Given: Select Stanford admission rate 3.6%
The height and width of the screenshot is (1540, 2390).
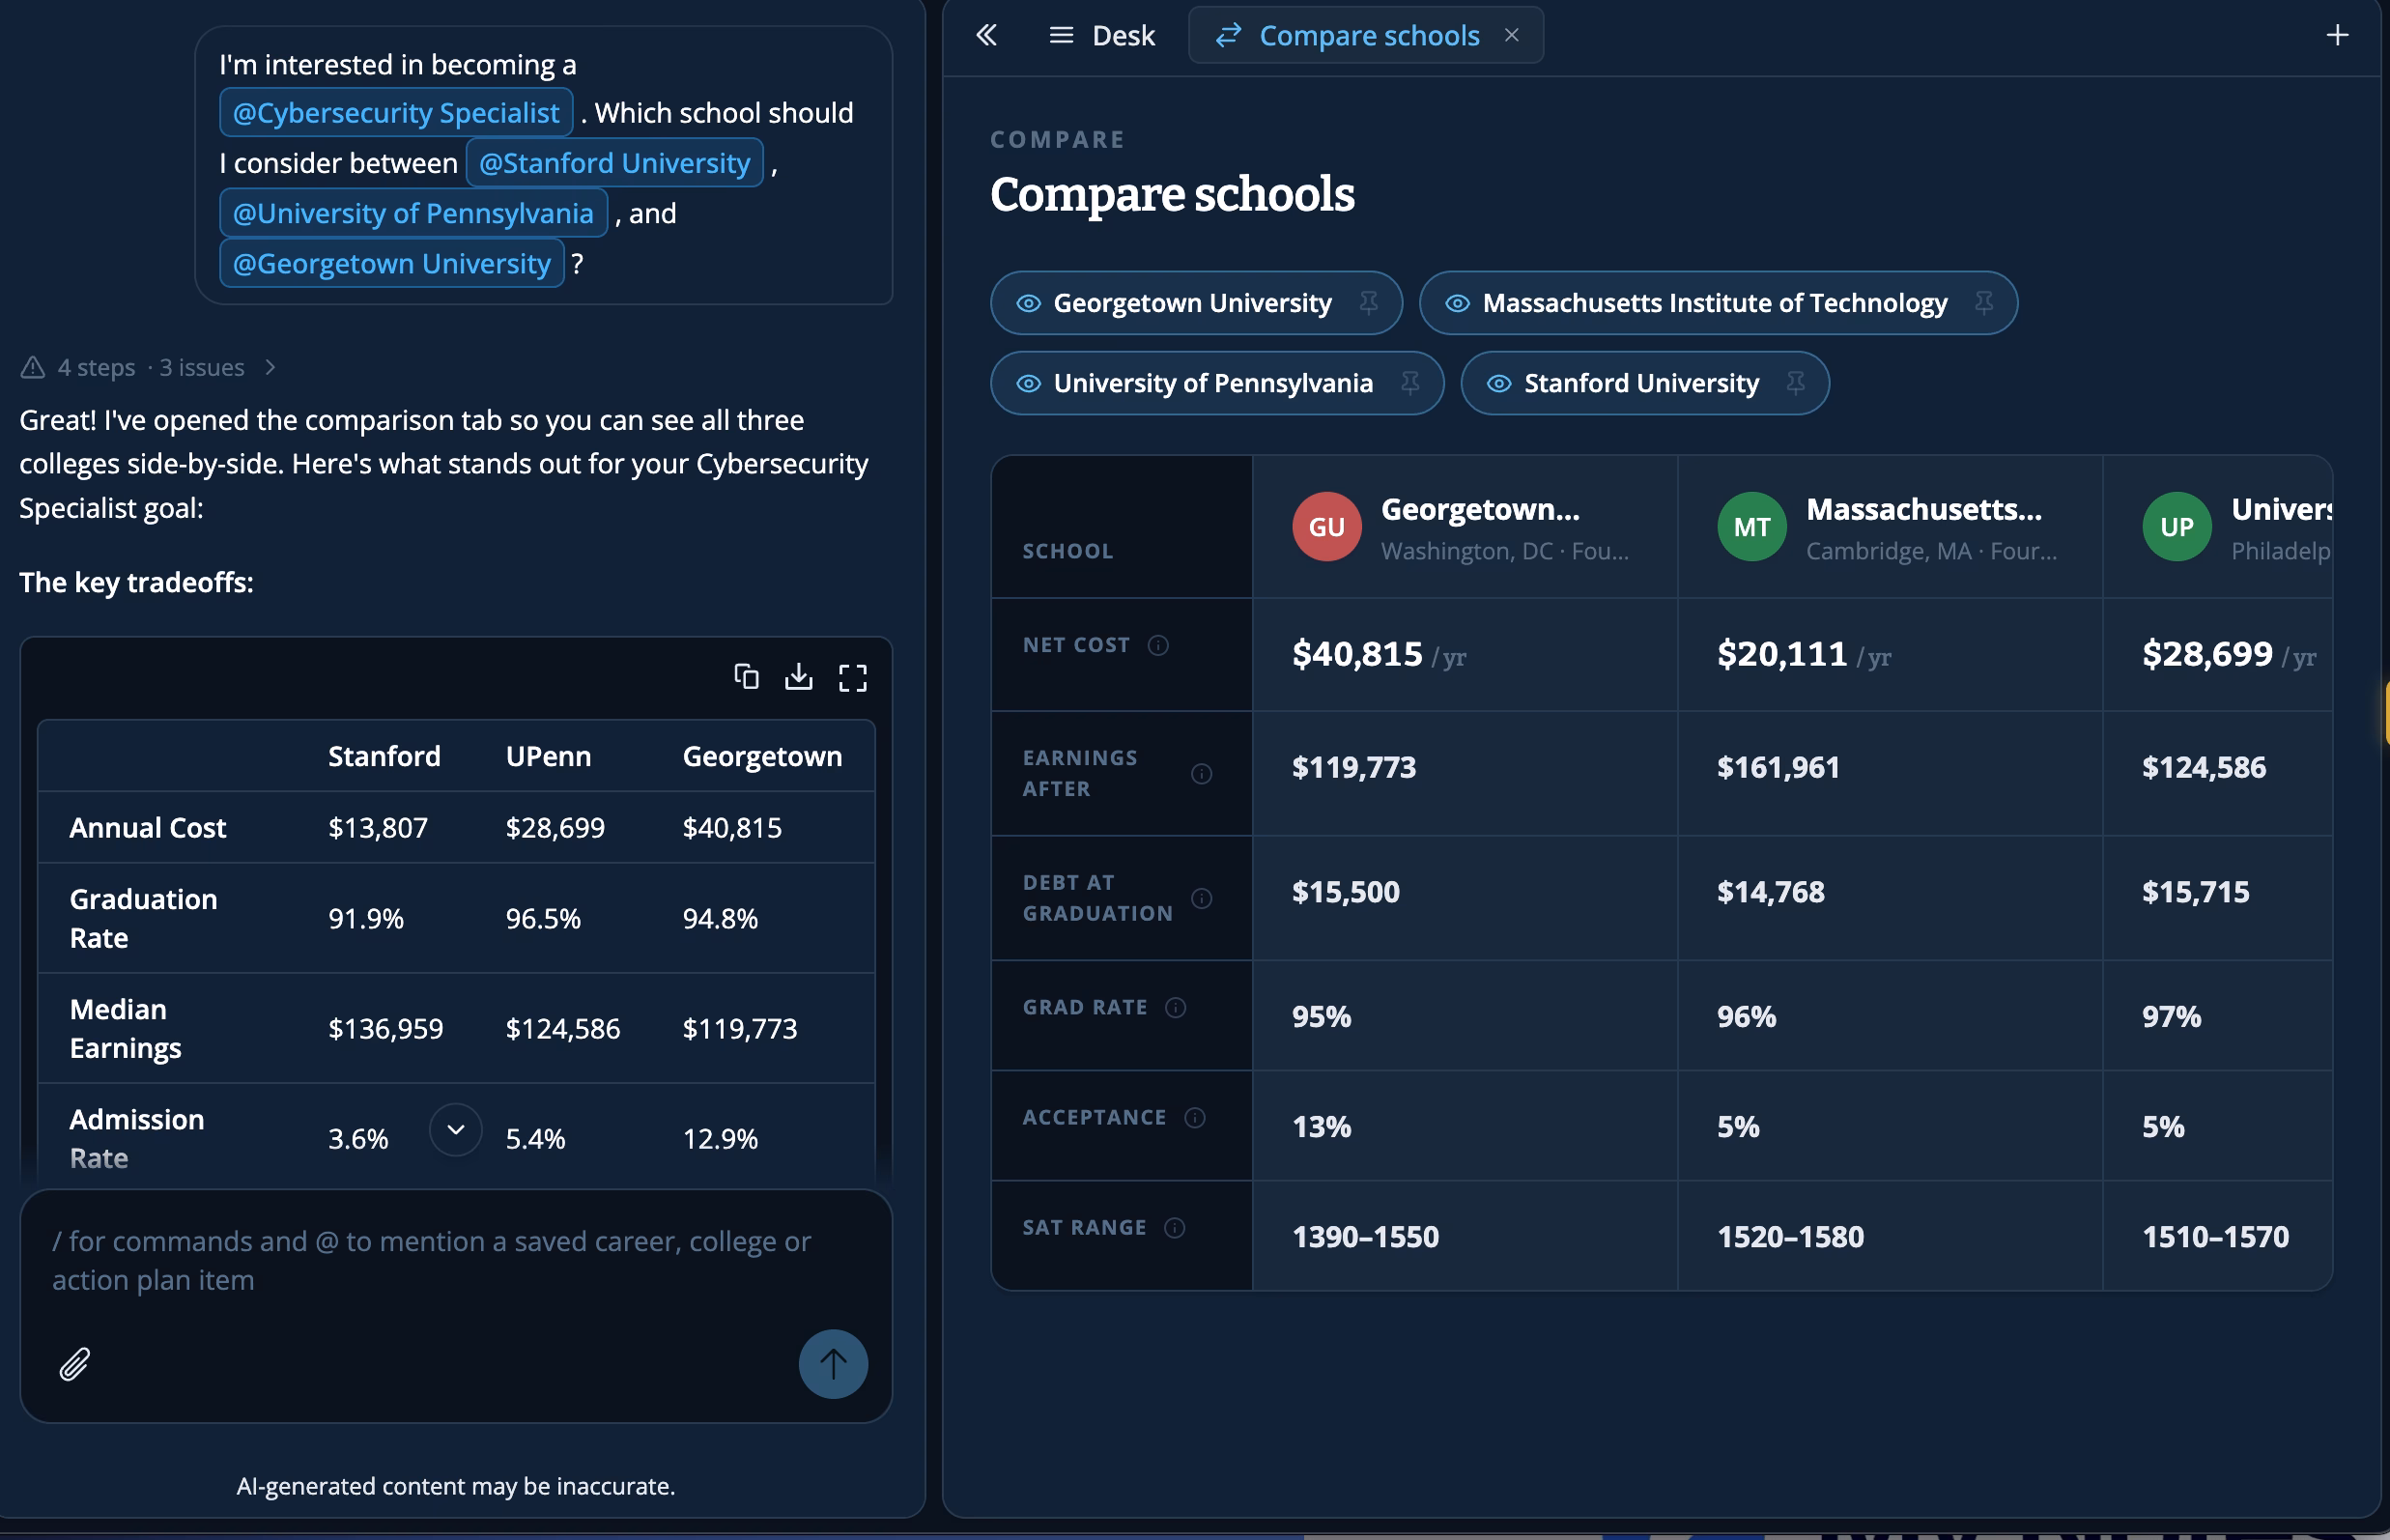Looking at the screenshot, I should coord(357,1139).
